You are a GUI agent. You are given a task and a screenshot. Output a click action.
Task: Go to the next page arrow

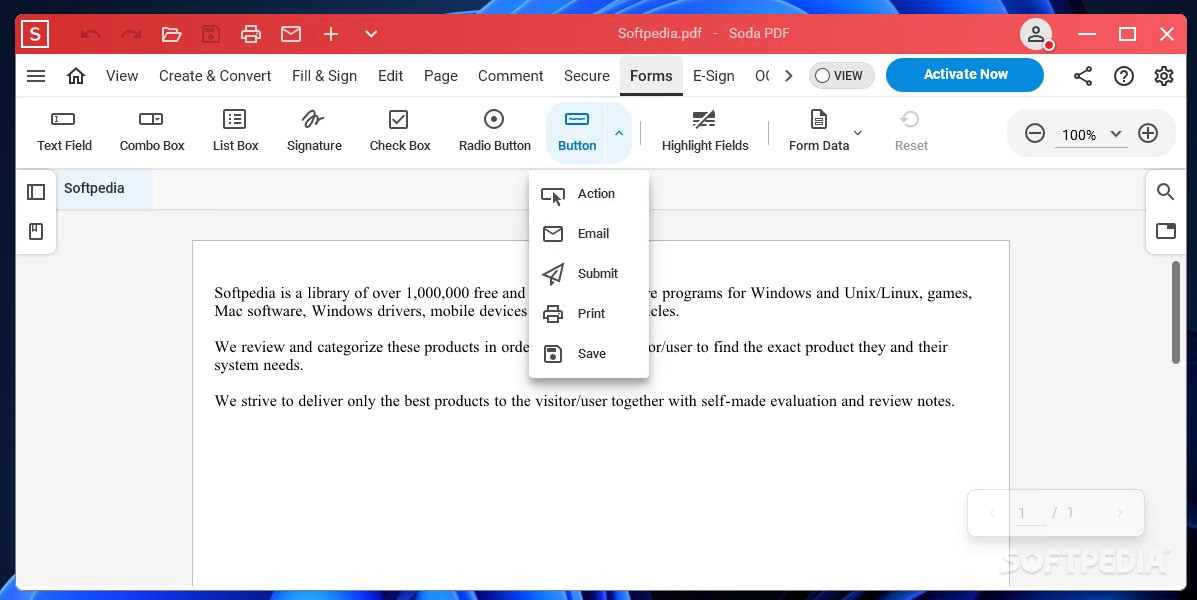pos(1120,513)
